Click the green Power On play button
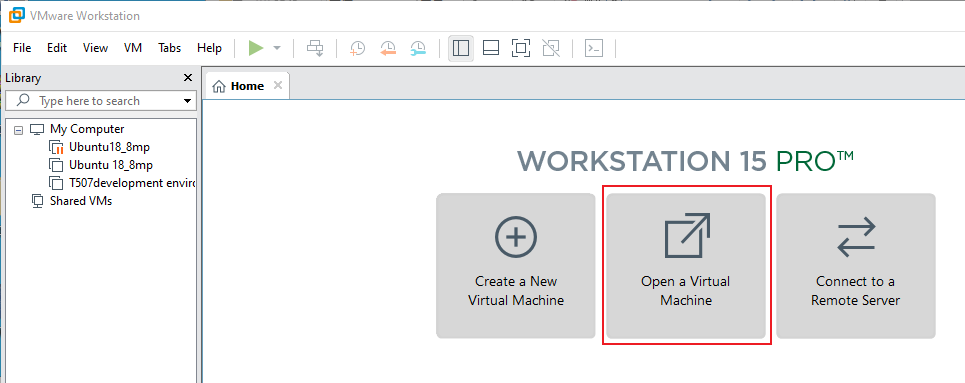The width and height of the screenshot is (965, 383). point(256,48)
